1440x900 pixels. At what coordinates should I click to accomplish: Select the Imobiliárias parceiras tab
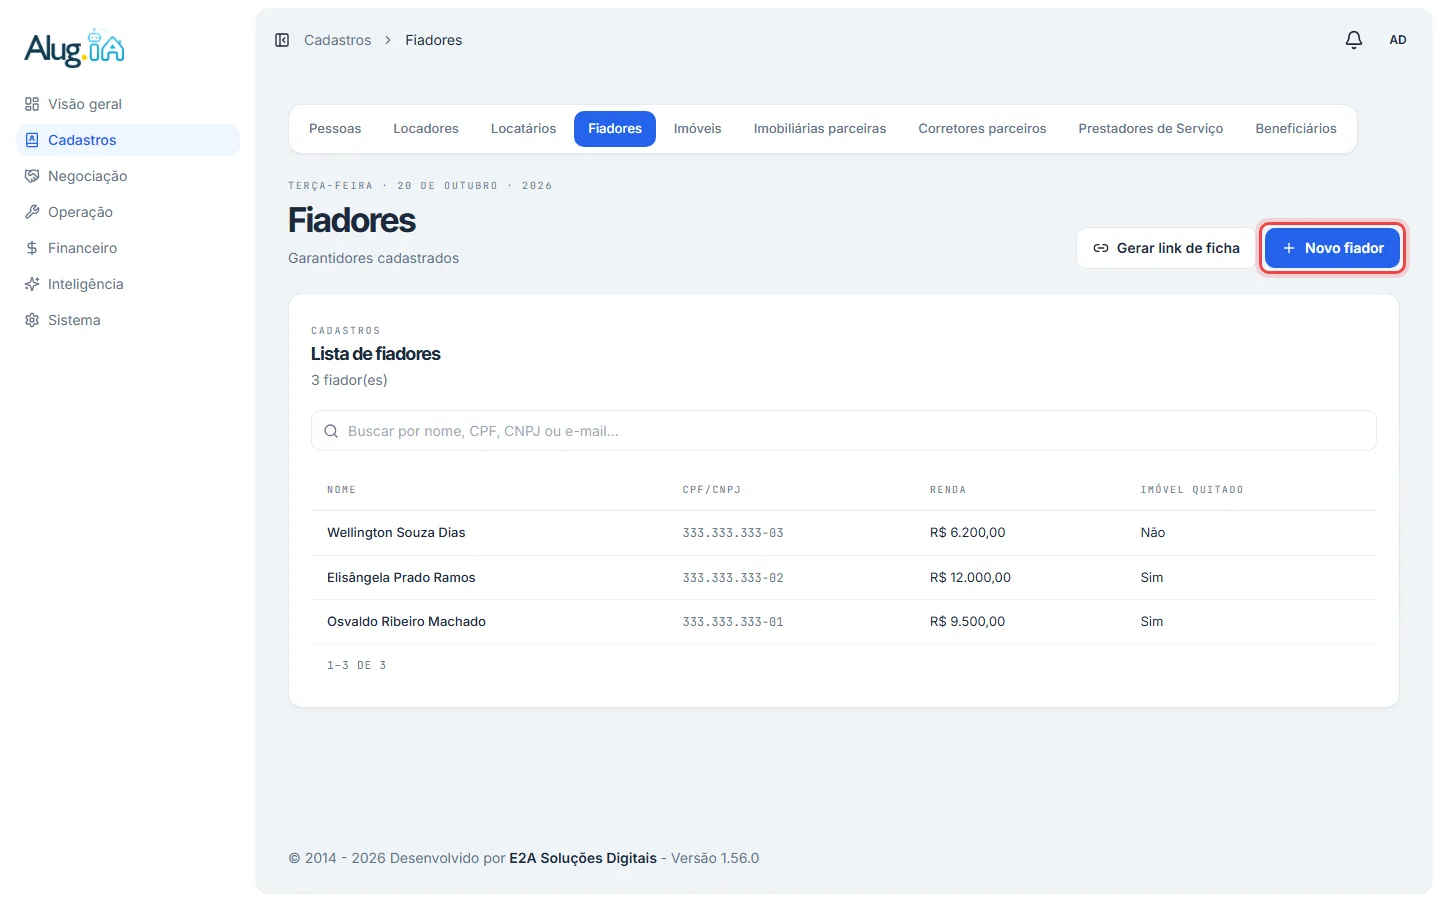pos(820,129)
